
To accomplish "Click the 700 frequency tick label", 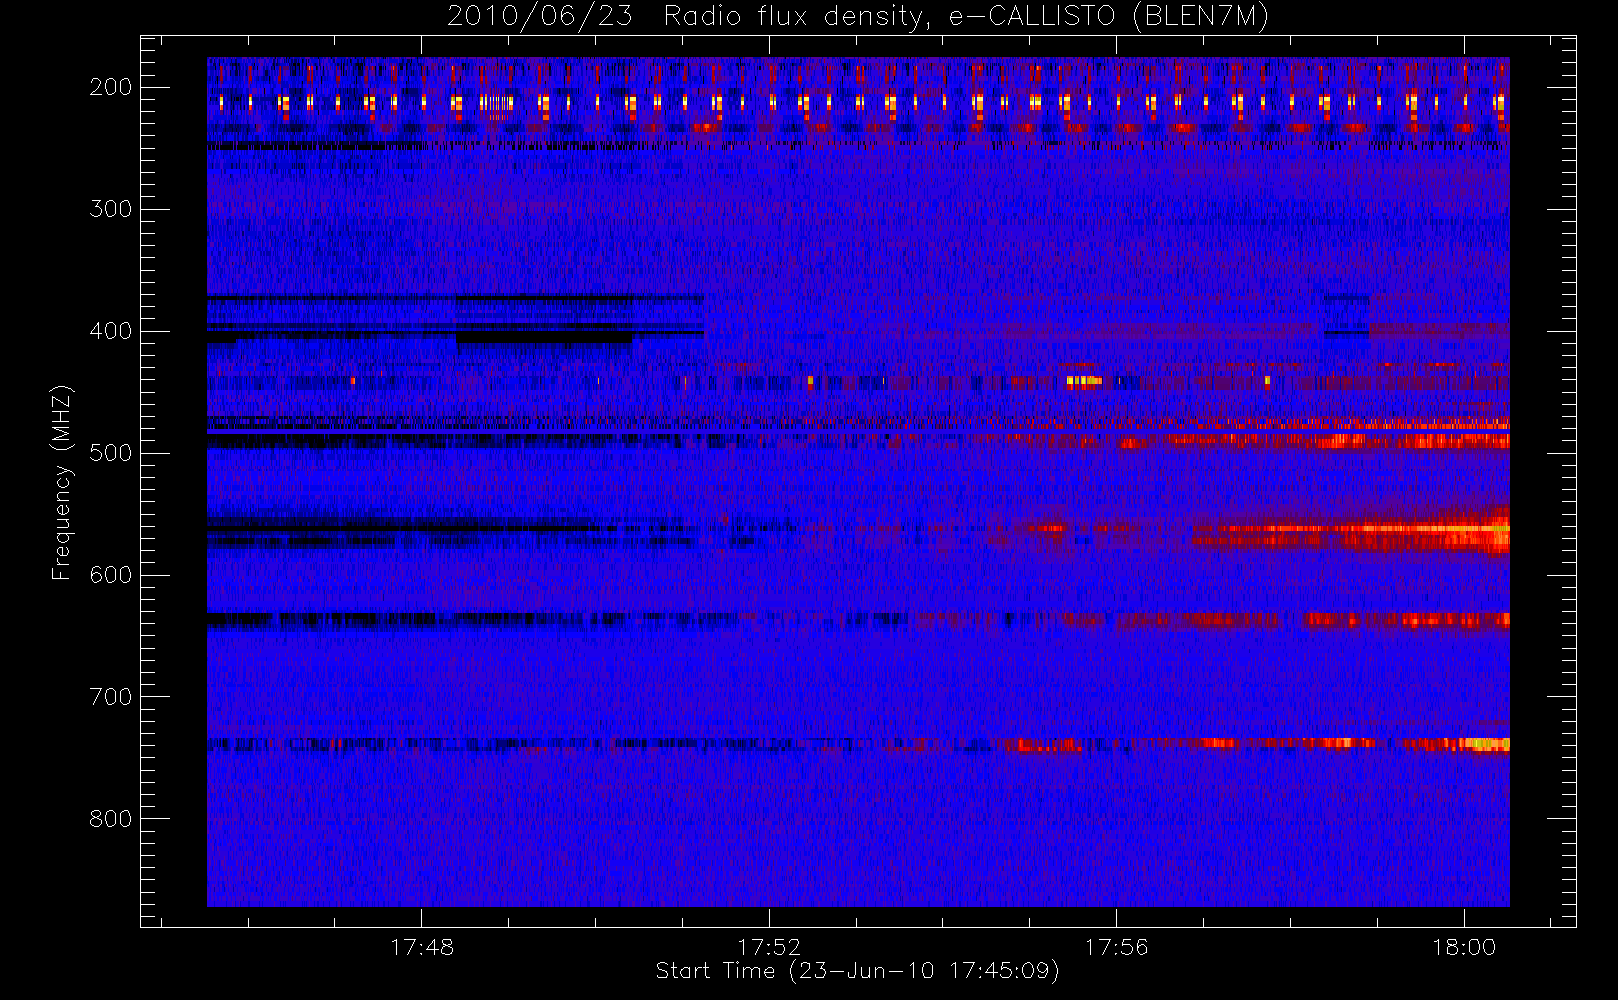I will 110,697.
